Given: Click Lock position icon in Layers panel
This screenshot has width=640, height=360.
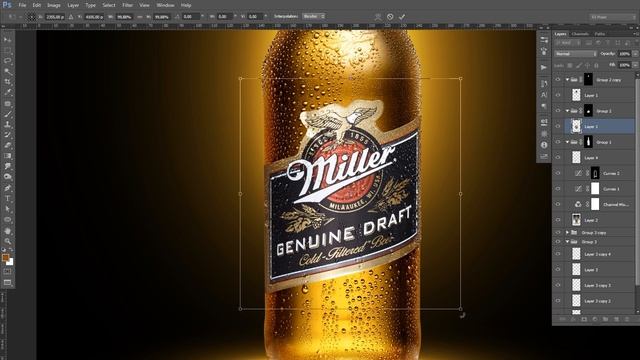Looking at the screenshot, I should click(588, 65).
